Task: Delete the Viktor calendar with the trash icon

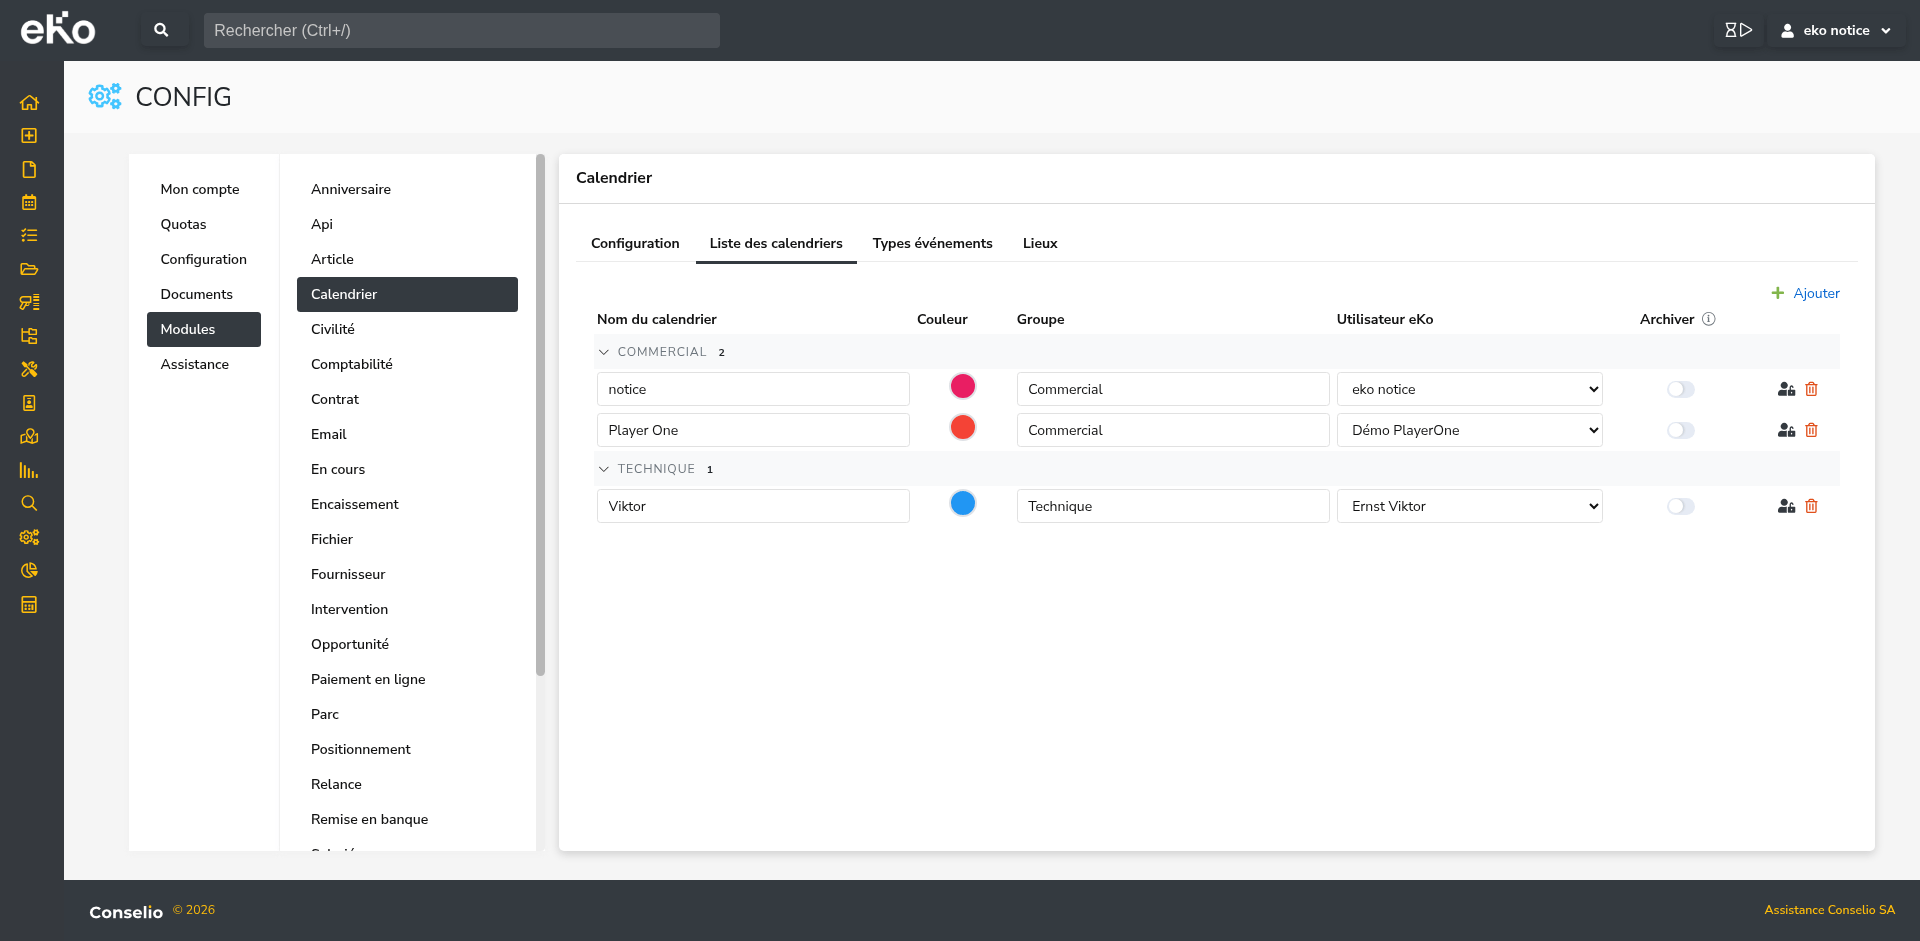Action: tap(1812, 506)
